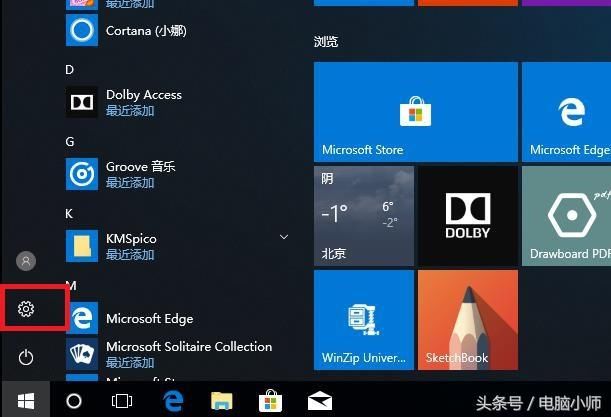Screen dimensions: 611x417
Task: Open Microsoft Solitaire Collection
Action: 177,354
